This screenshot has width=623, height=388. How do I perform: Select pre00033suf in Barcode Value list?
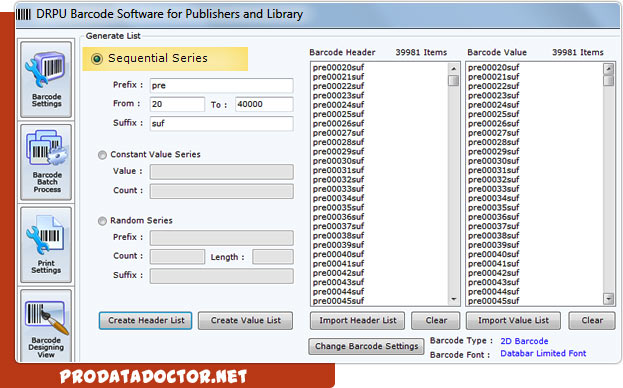click(x=493, y=189)
